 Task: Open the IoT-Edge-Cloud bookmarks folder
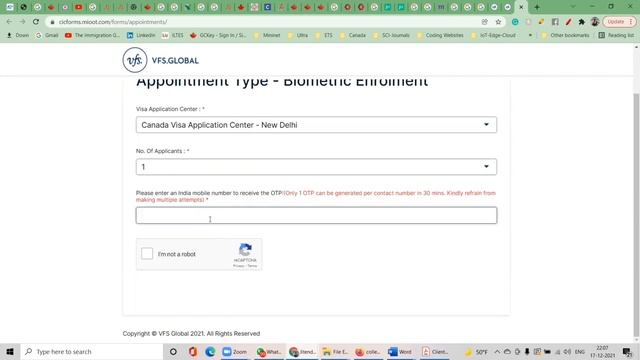coord(493,36)
